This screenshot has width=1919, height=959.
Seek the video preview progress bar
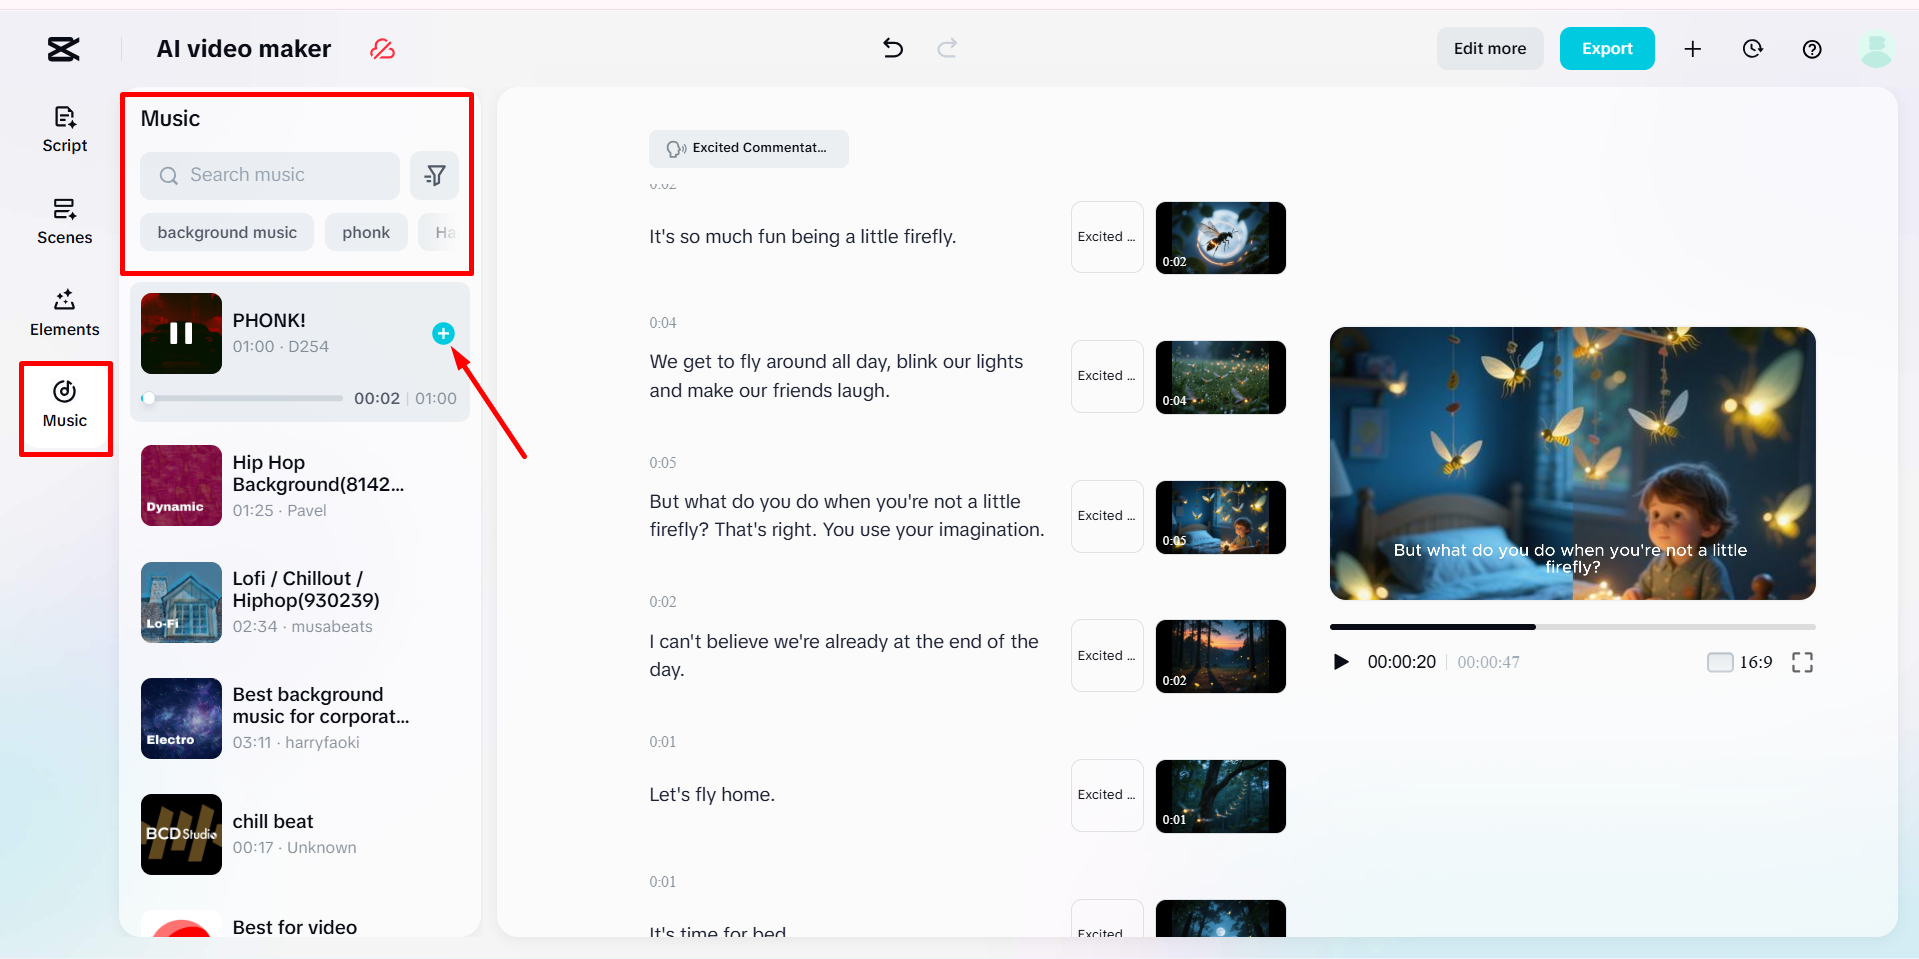click(x=1573, y=627)
